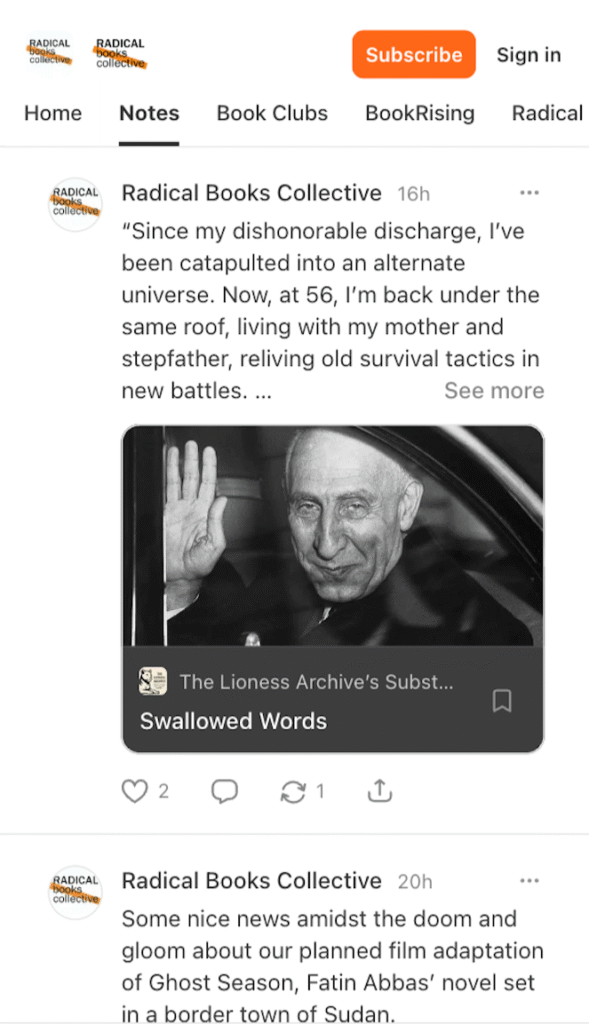Switch to the Home tab
The width and height of the screenshot is (589, 1024).
[53, 113]
